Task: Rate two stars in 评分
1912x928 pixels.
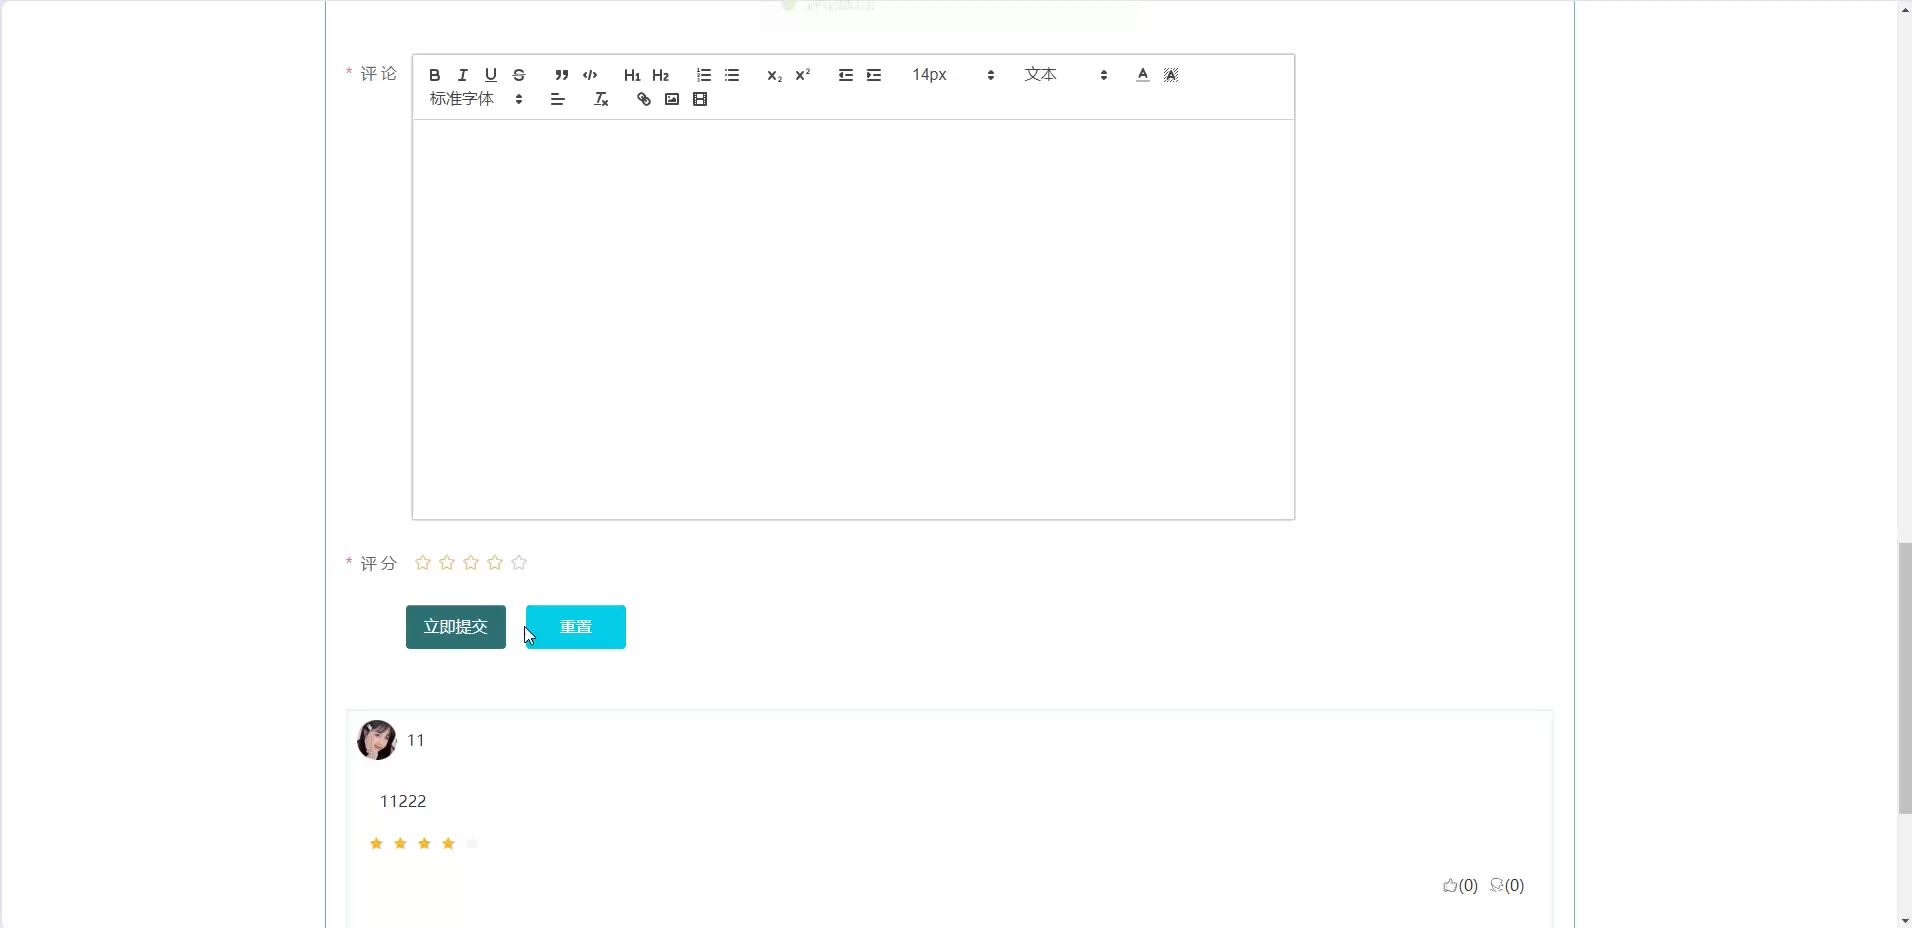Action: point(447,563)
